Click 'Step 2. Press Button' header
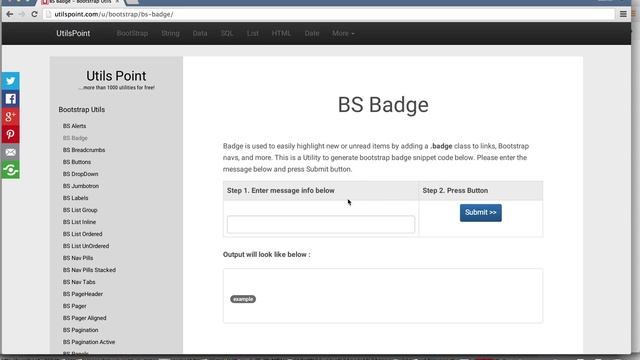Screen dimensions: 640x360 click(x=455, y=191)
